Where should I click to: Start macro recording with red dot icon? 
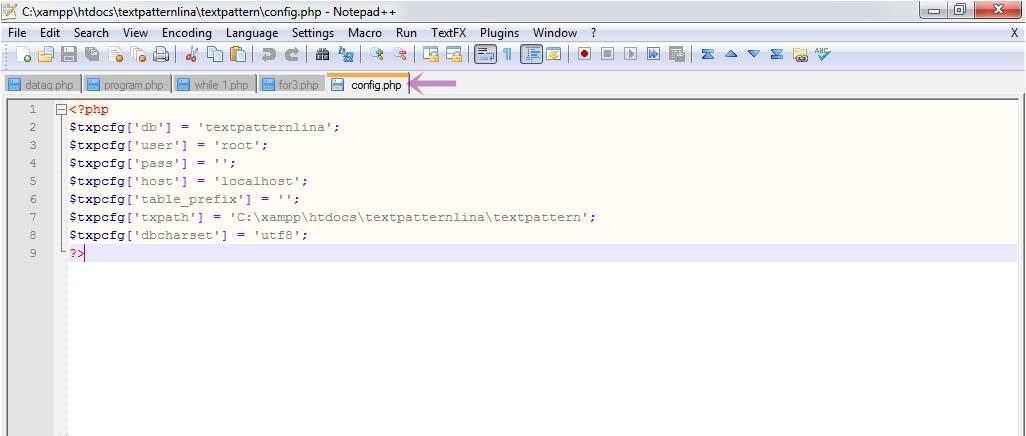(584, 55)
